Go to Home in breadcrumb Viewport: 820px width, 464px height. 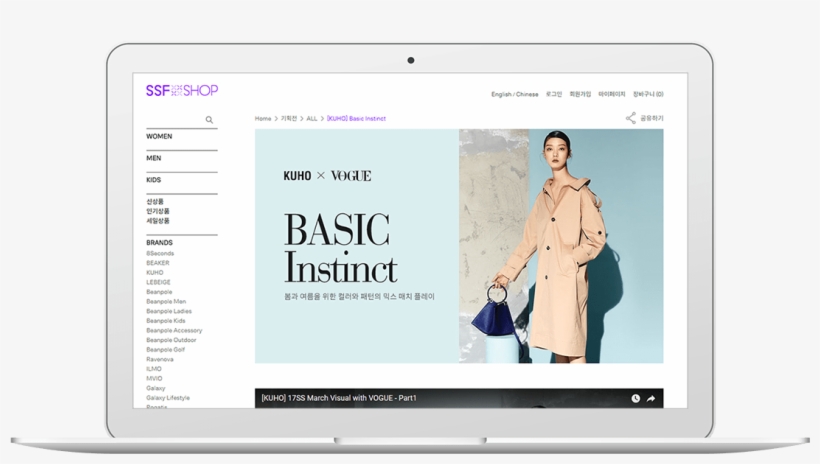[x=263, y=119]
